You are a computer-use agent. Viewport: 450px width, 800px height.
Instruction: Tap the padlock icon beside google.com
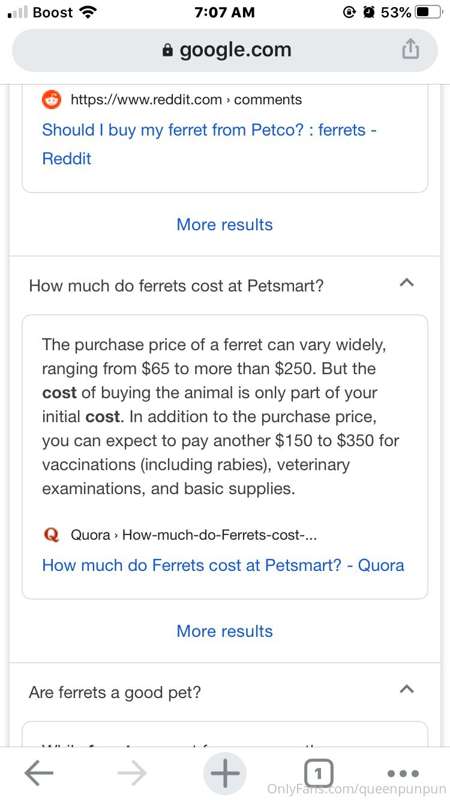pos(167,50)
